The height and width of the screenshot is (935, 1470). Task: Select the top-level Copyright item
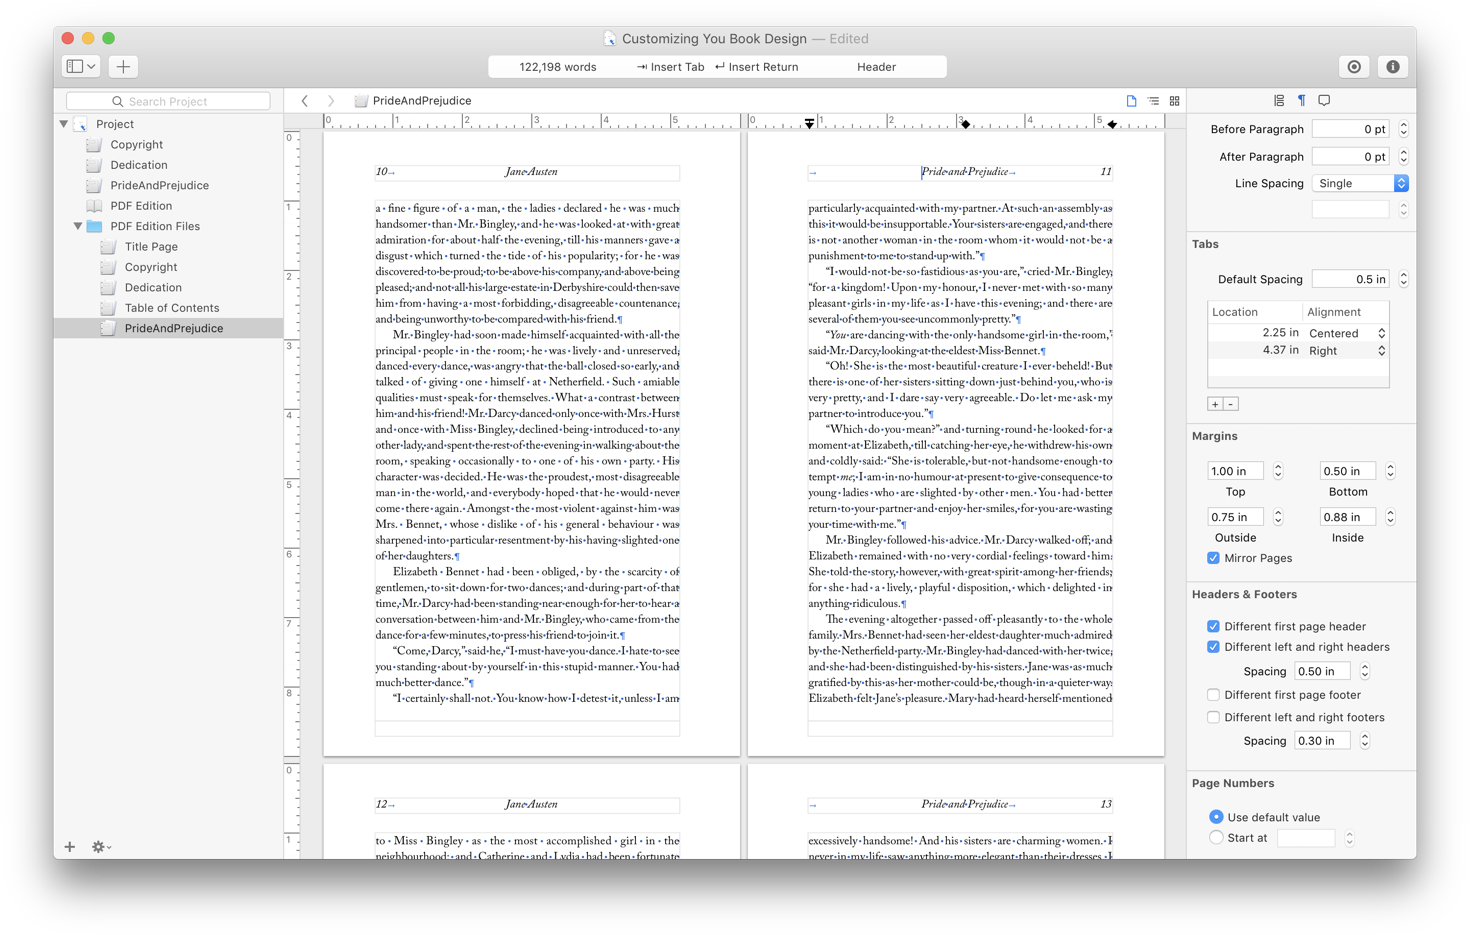(x=137, y=144)
